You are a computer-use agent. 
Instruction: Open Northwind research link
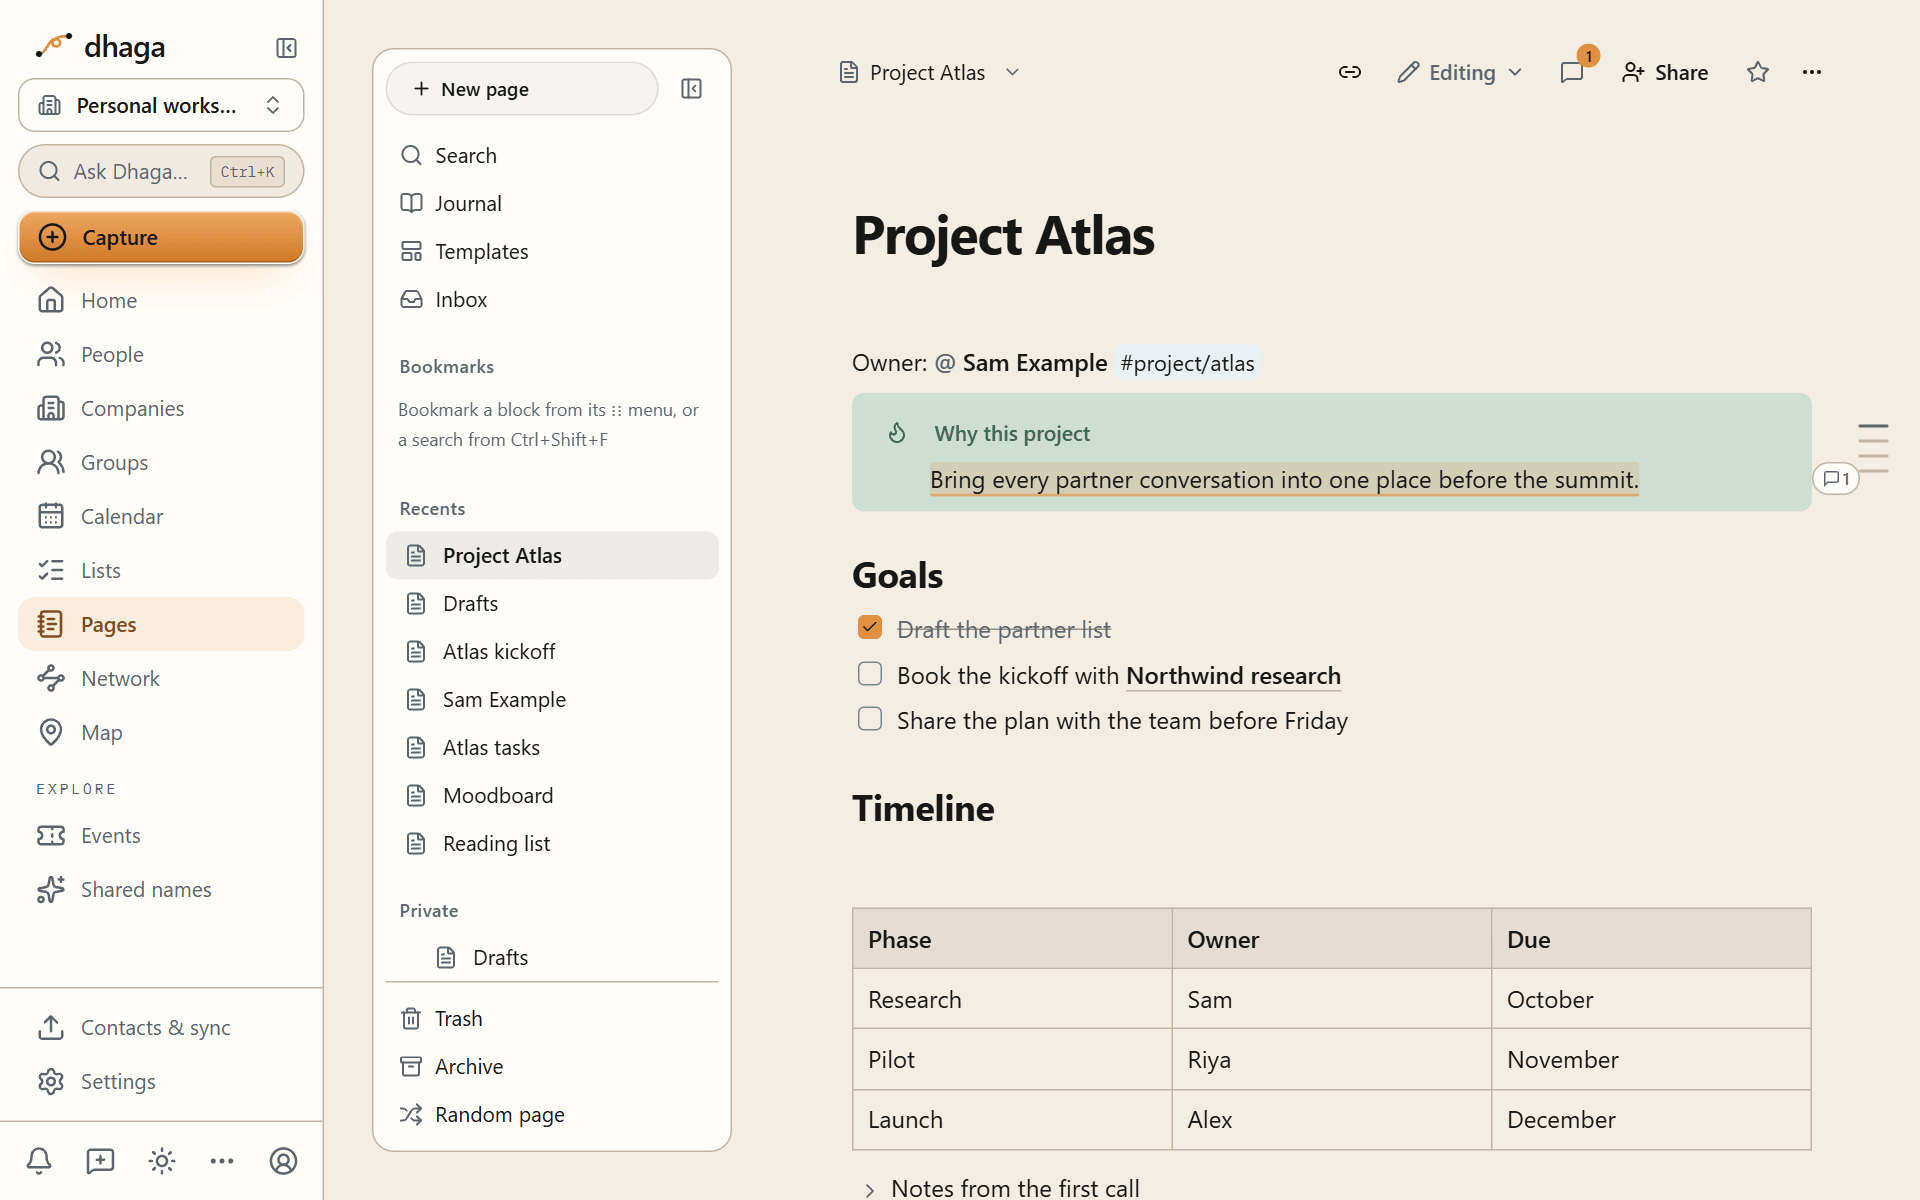(x=1233, y=676)
